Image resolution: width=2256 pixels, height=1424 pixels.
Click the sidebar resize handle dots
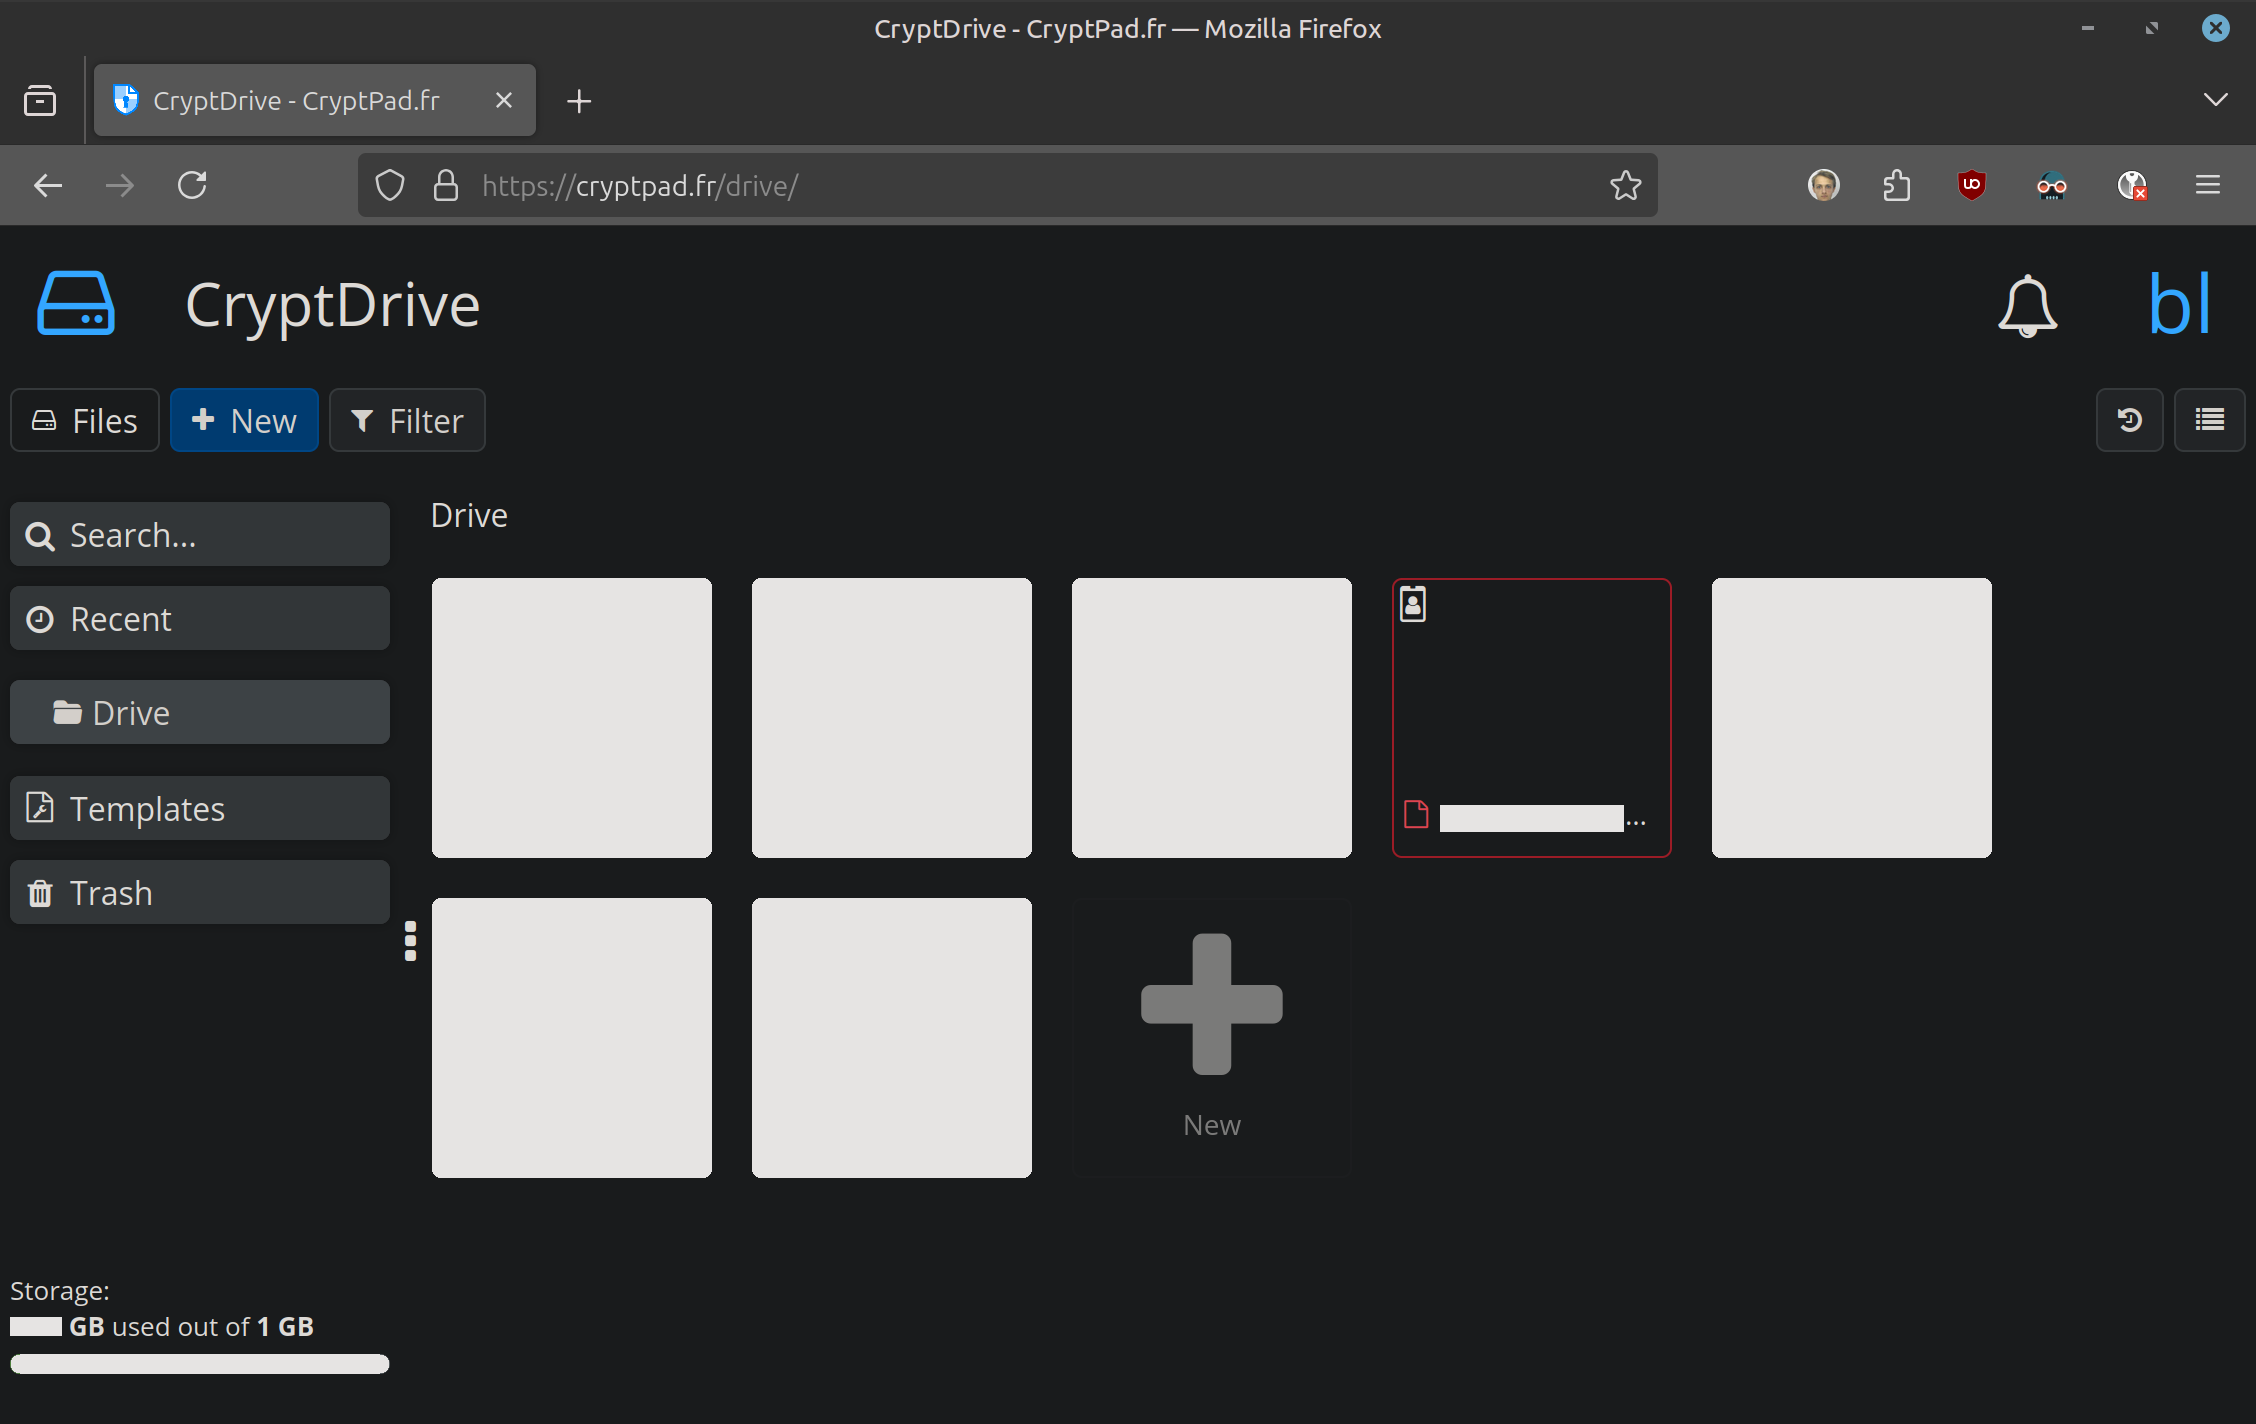(x=410, y=941)
